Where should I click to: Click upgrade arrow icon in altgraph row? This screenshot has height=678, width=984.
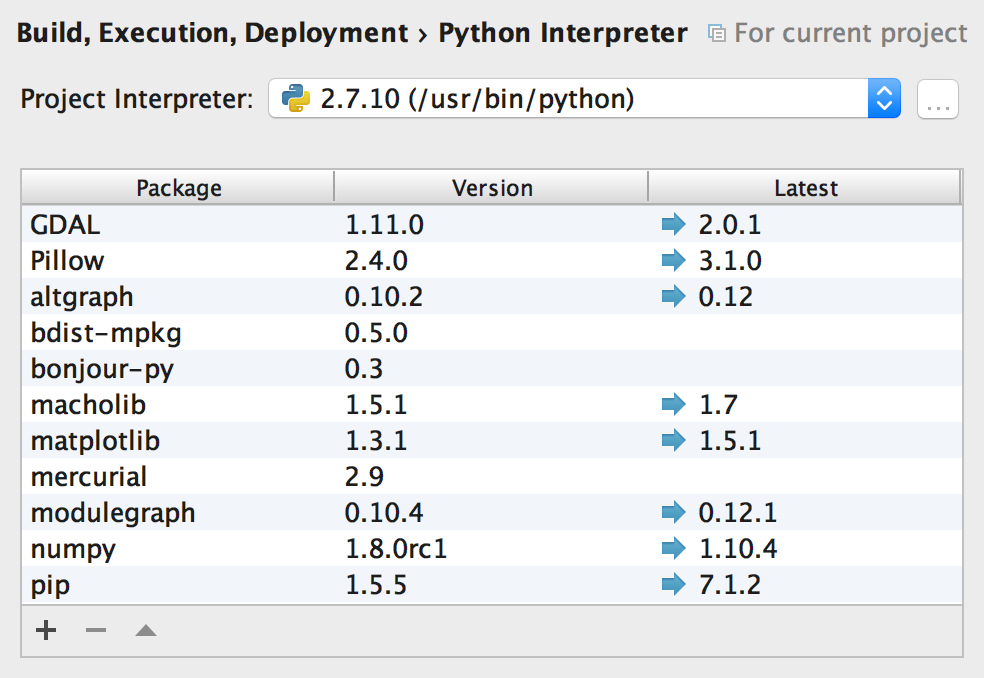(674, 296)
